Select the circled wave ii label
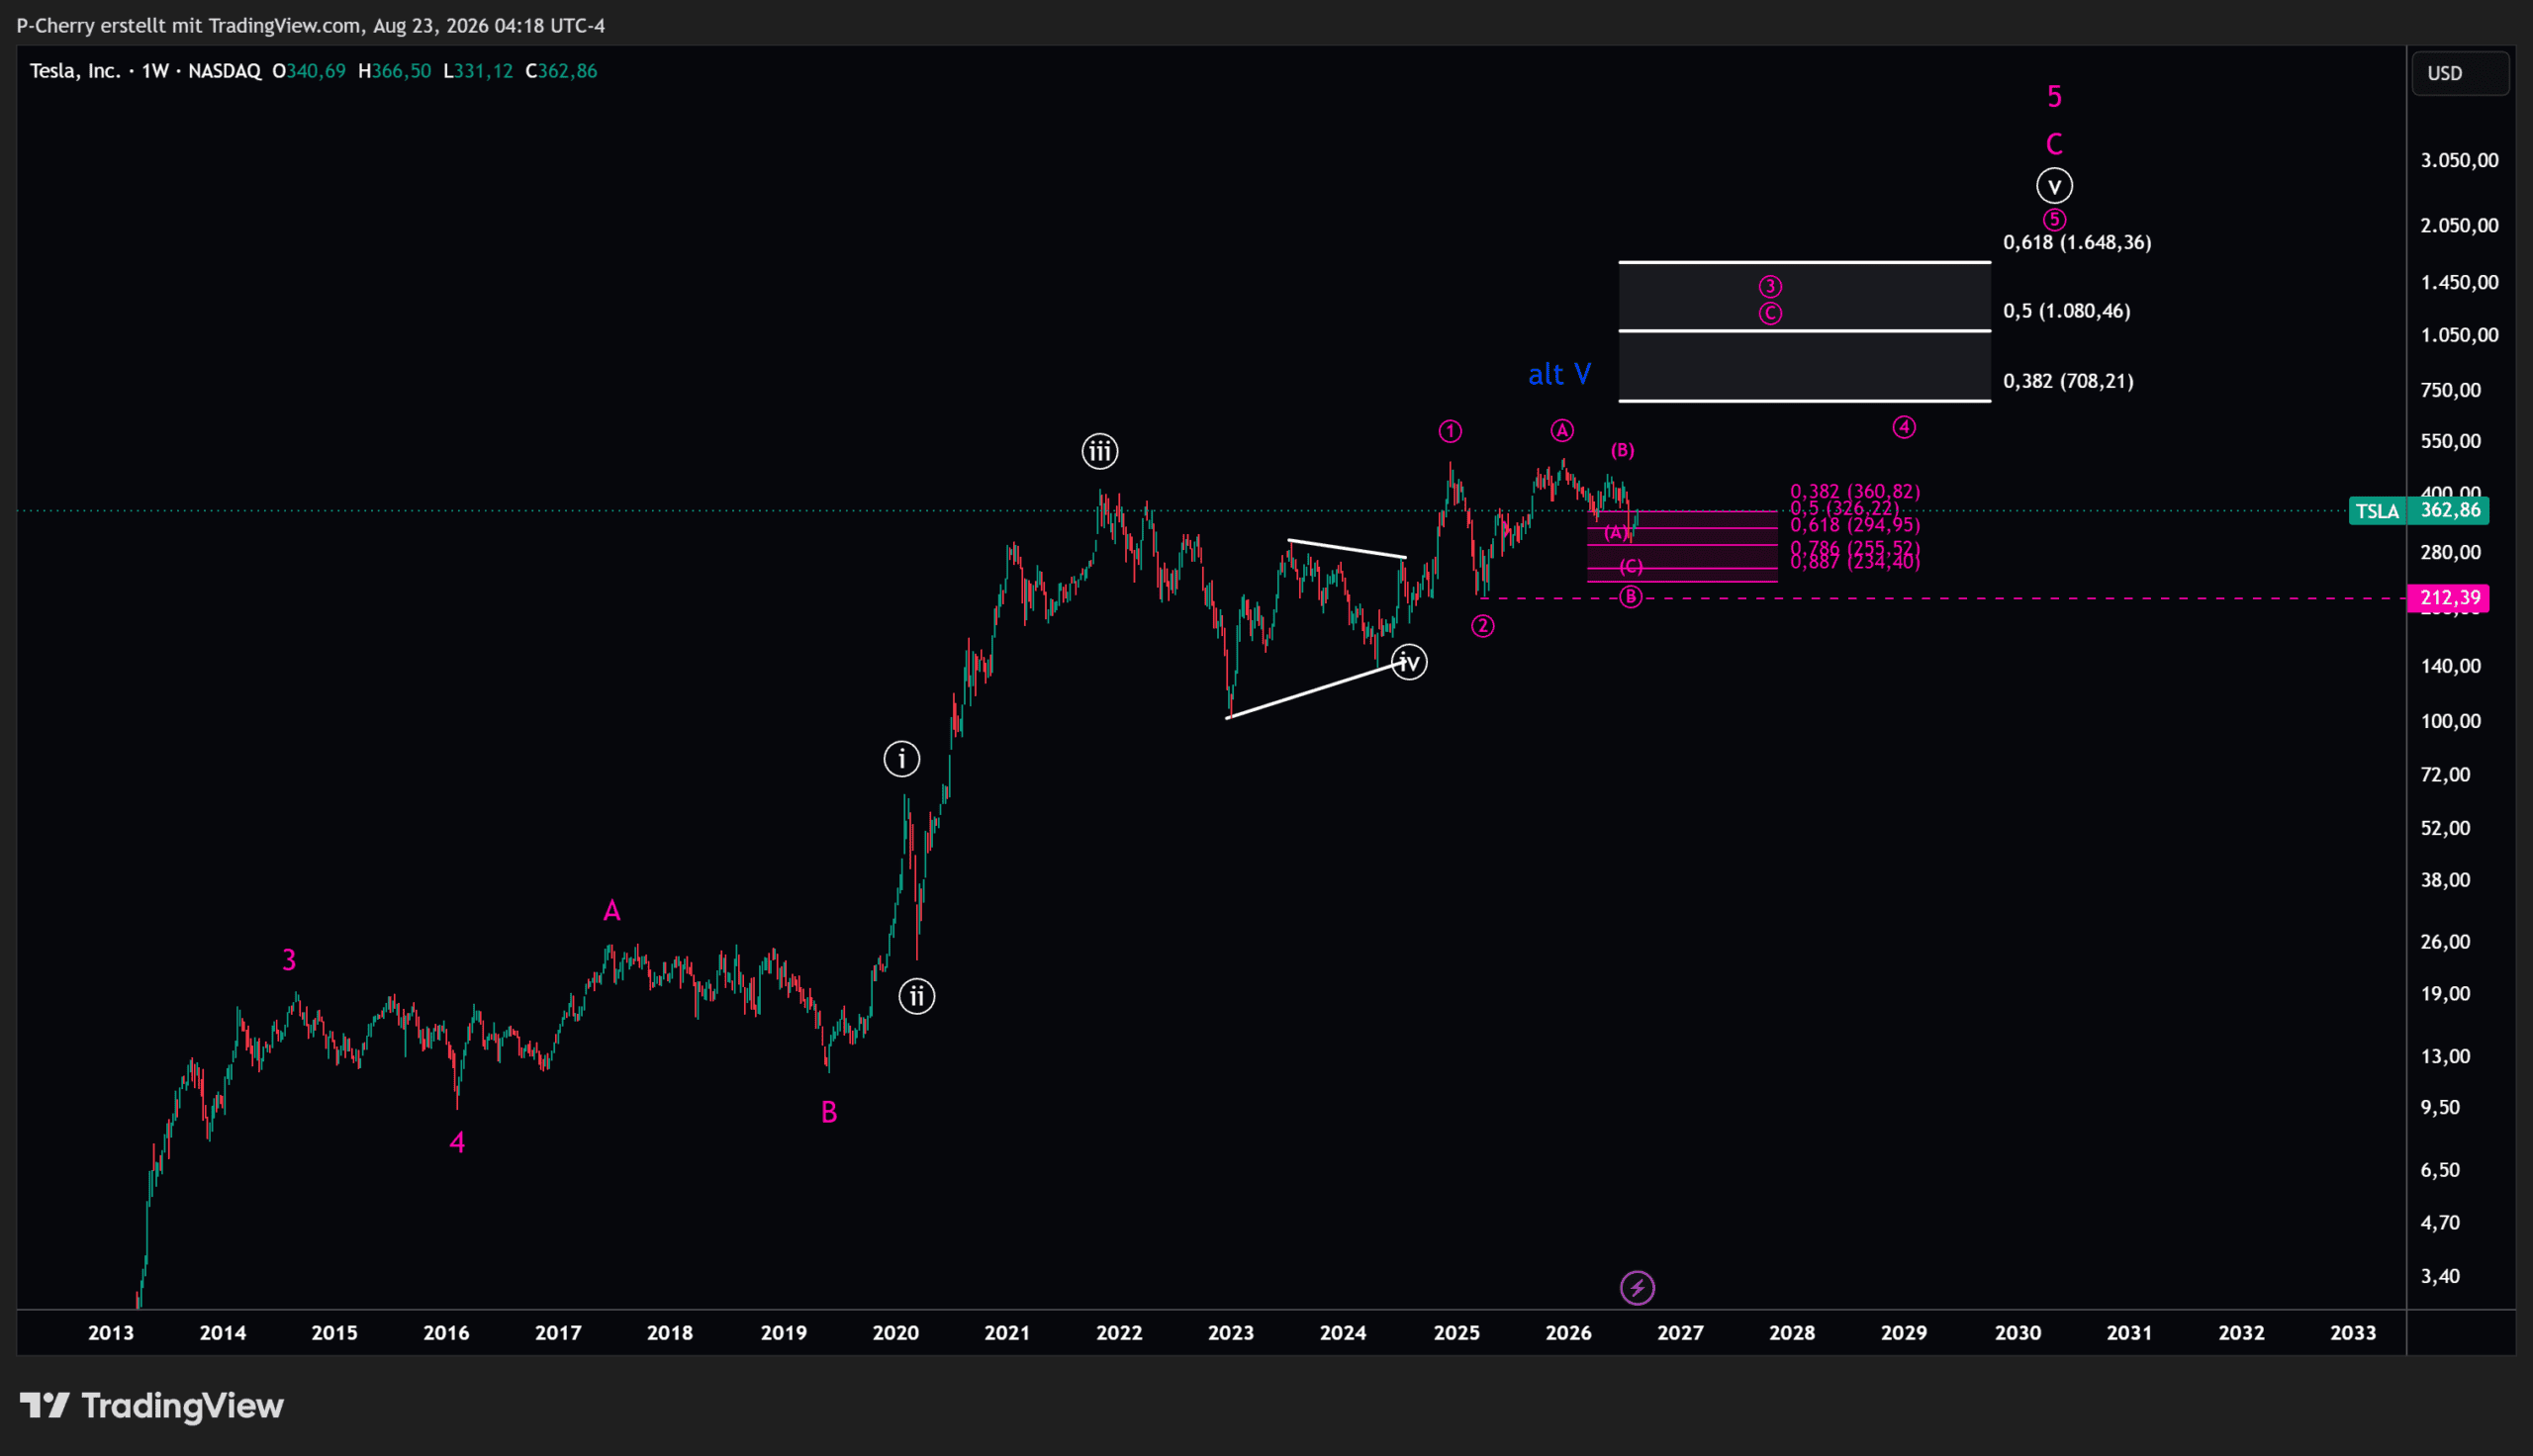This screenshot has height=1456, width=2533. (917, 996)
